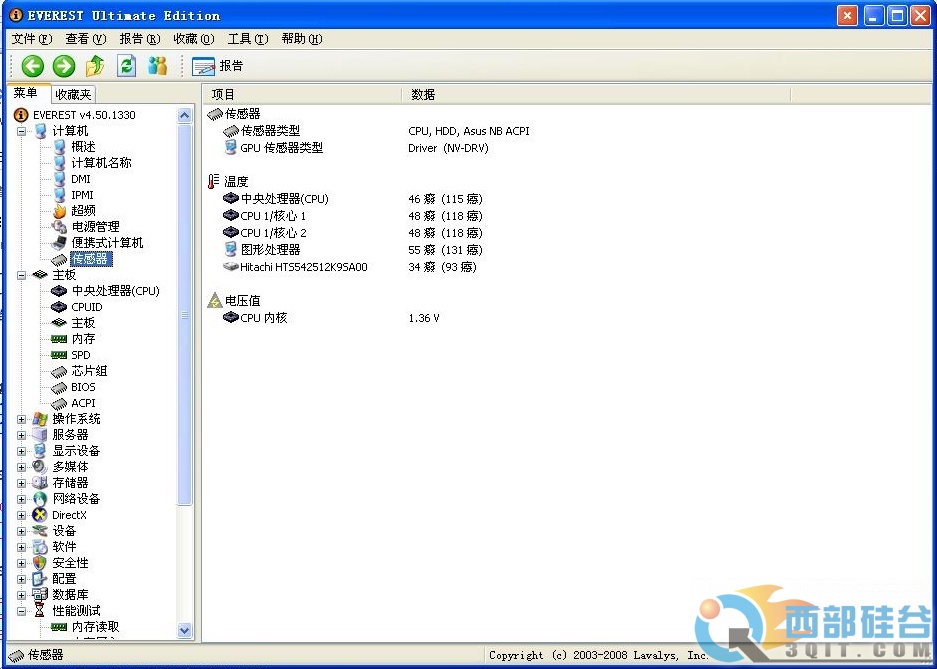Viewport: 937px width, 669px height.
Task: Expand the 软件 tree node
Action: (22, 547)
